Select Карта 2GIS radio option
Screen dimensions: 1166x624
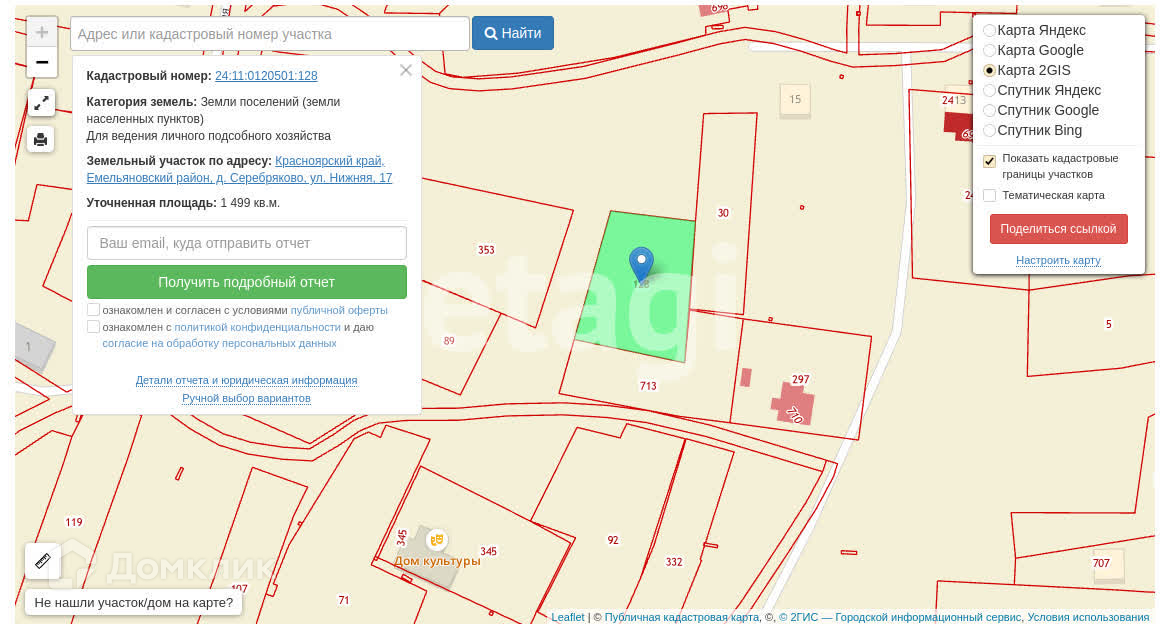990,71
